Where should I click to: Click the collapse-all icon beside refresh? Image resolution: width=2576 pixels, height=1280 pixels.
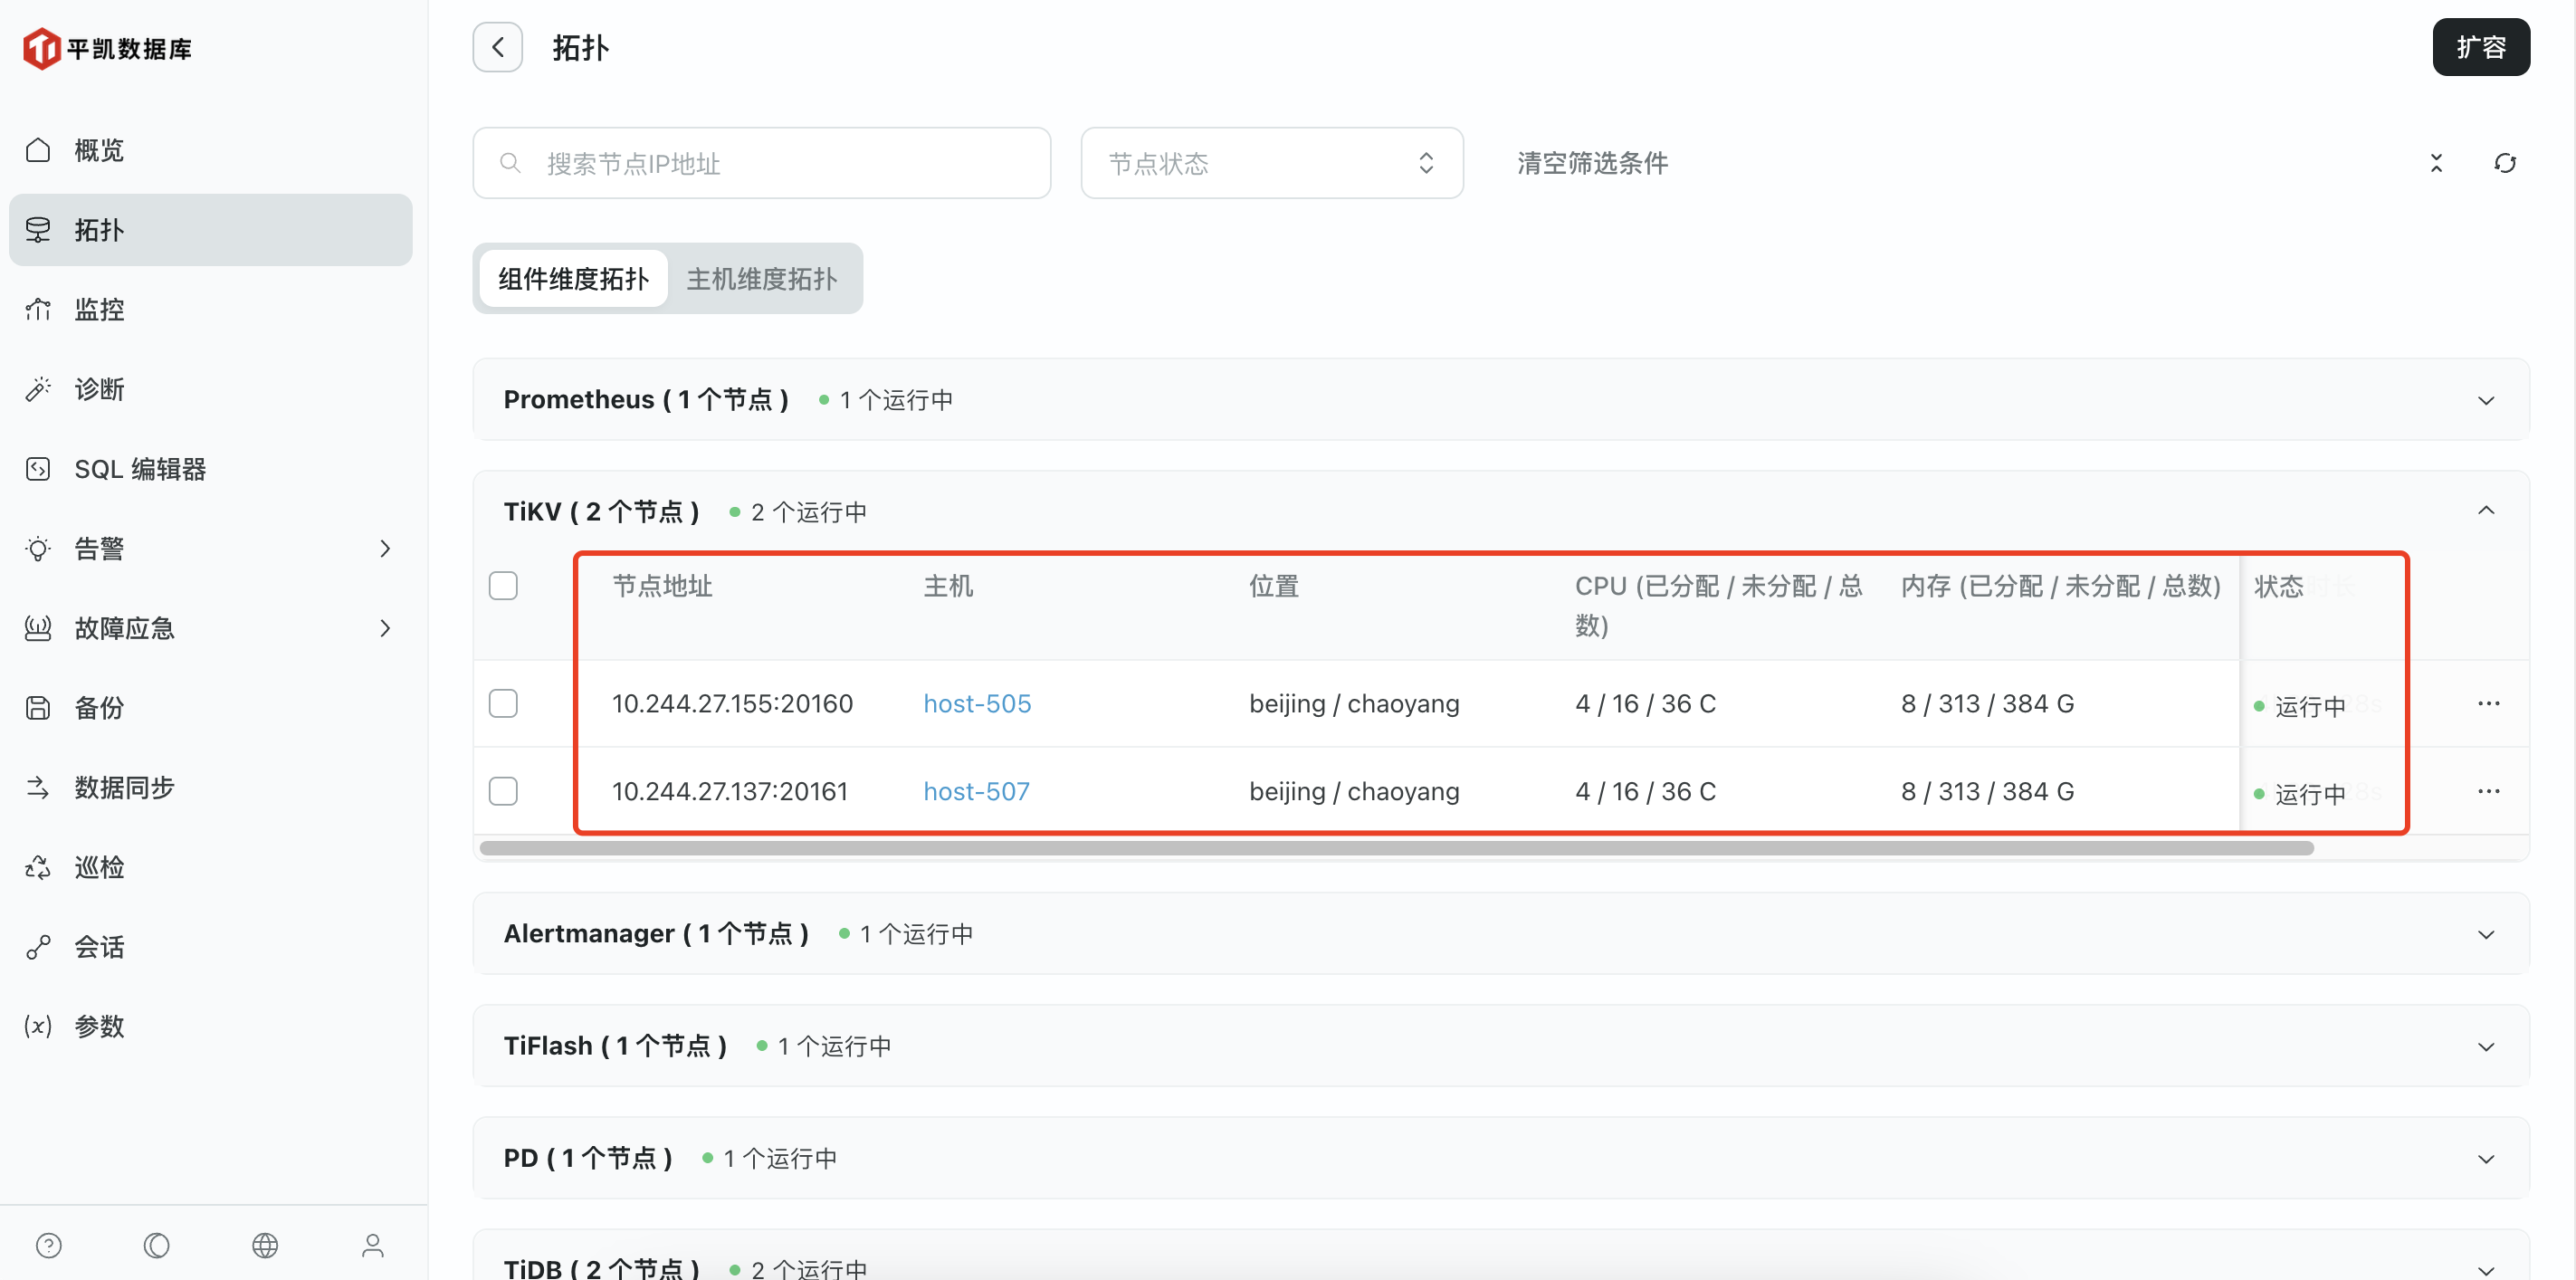[x=2436, y=163]
